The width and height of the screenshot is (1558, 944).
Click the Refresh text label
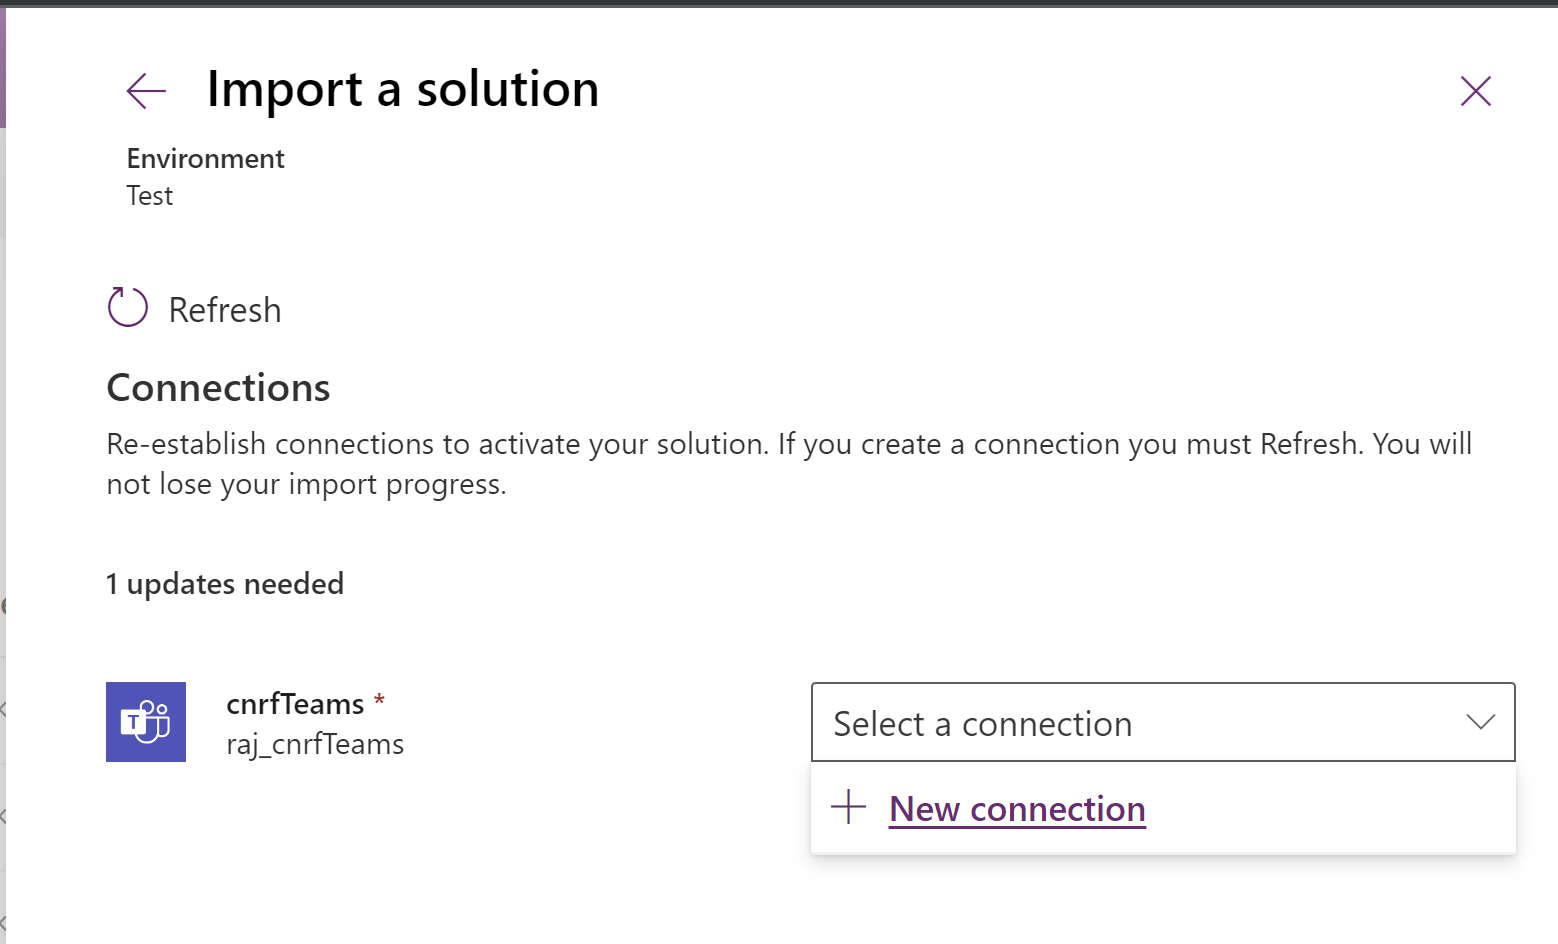tap(225, 310)
